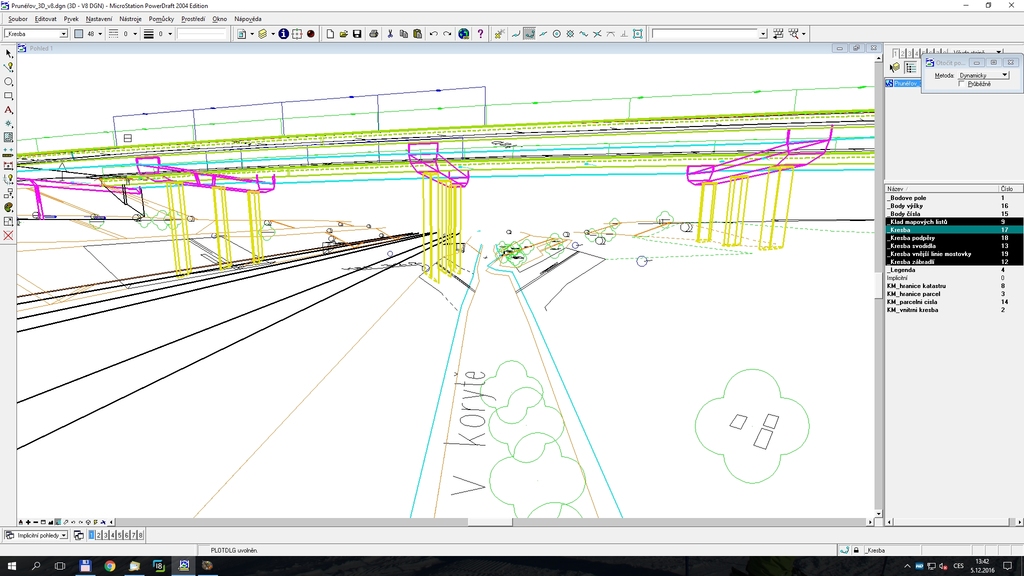Viewport: 1024px width, 576px height.
Task: Open the Nástroje menu
Action: 130,19
